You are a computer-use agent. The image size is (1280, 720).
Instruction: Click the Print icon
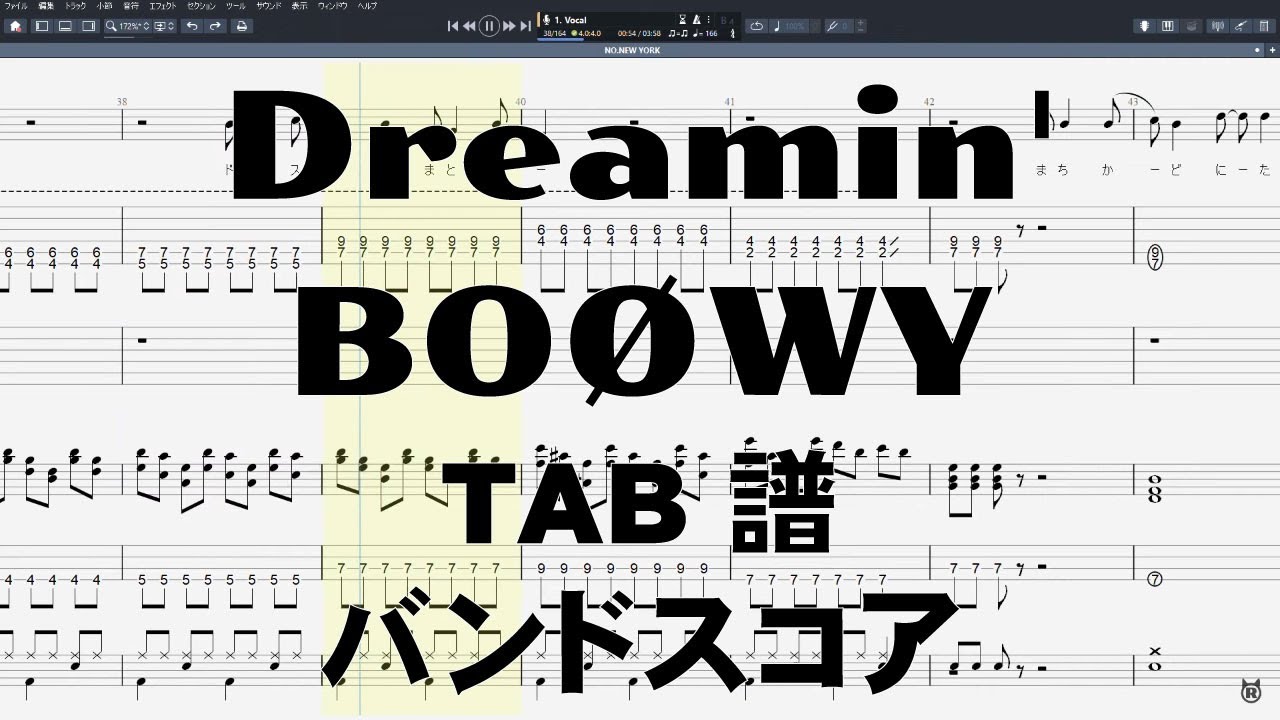coord(241,26)
